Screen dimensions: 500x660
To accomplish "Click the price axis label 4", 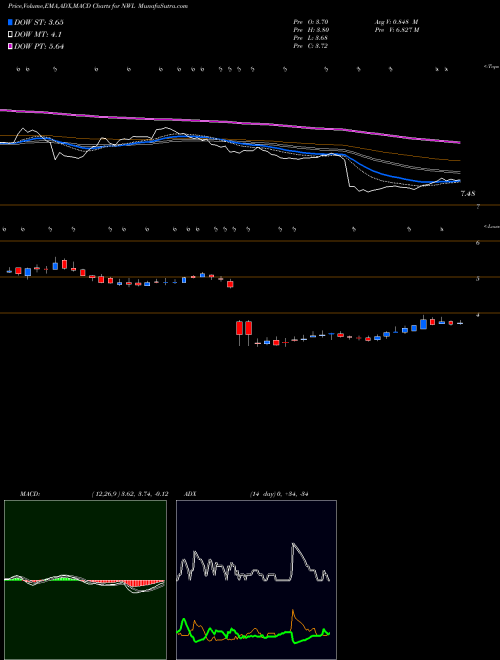I will (478, 315).
